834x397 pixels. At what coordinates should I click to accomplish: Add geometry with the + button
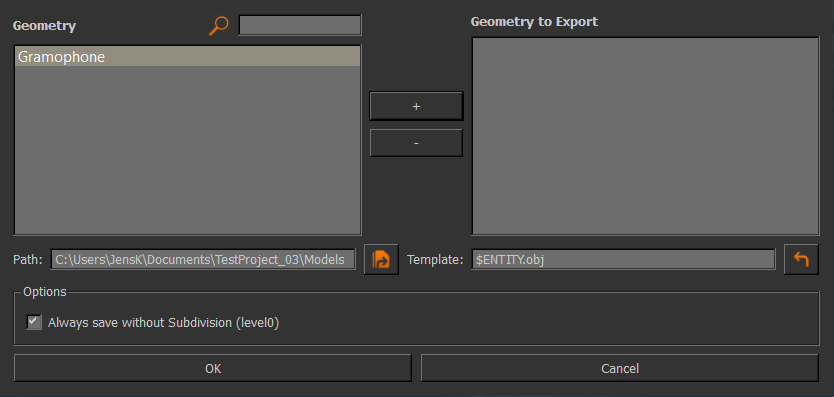(x=416, y=106)
